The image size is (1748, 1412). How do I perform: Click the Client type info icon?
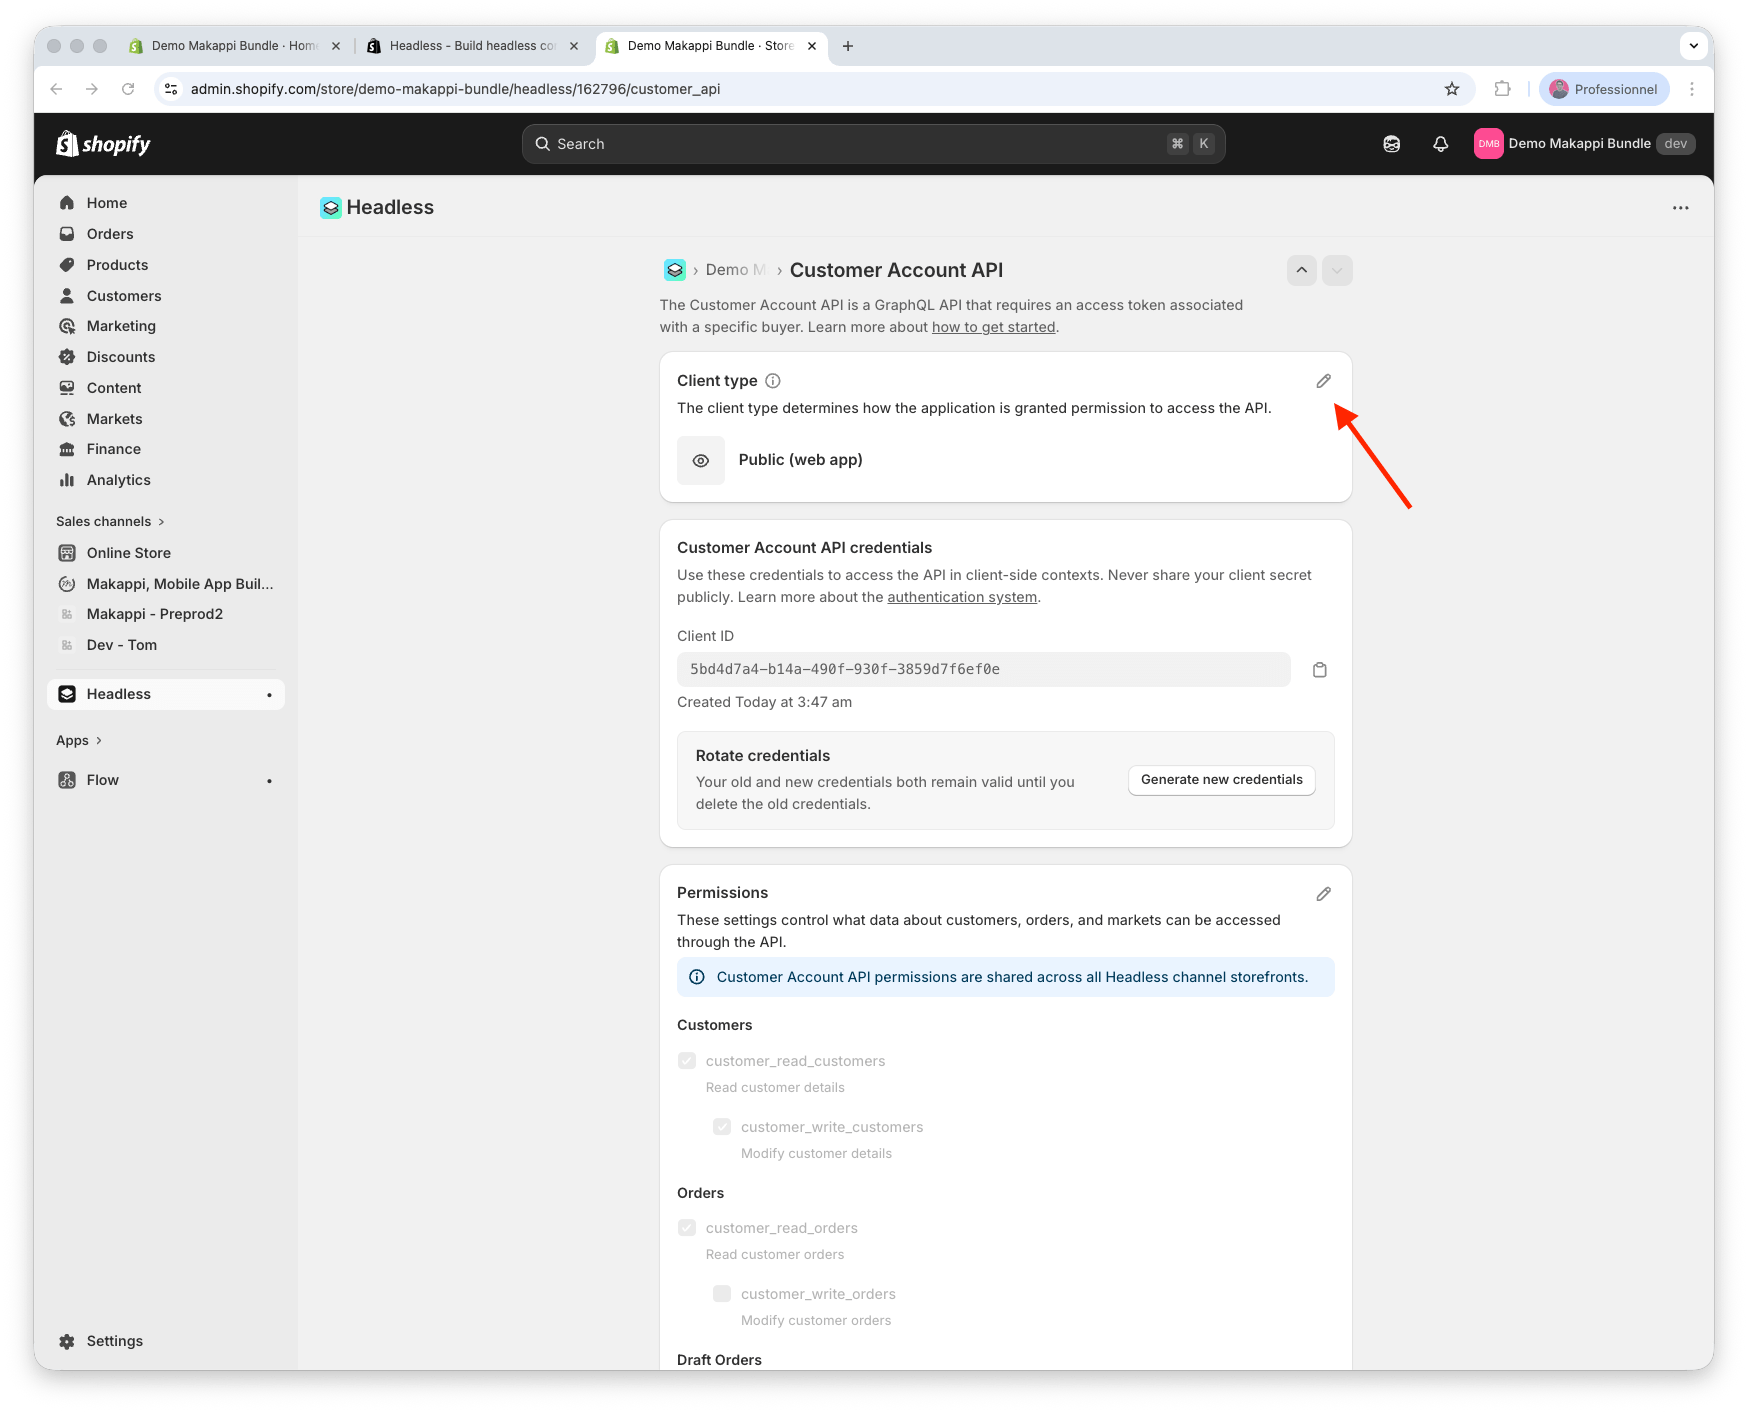tap(773, 381)
